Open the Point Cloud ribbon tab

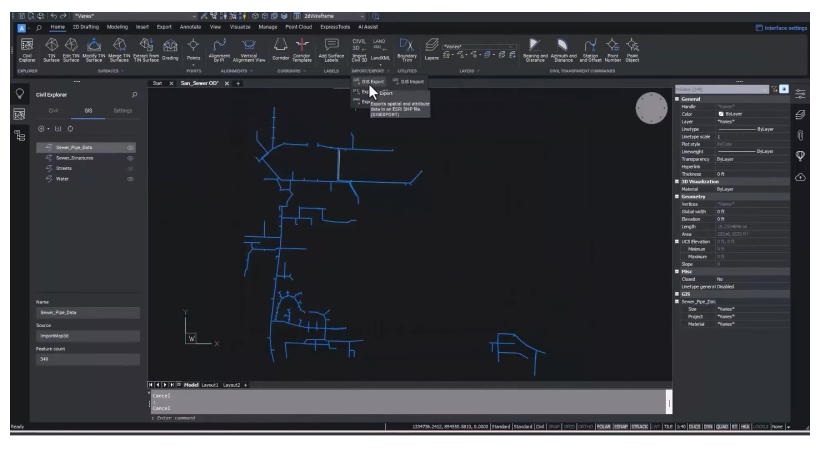click(298, 28)
